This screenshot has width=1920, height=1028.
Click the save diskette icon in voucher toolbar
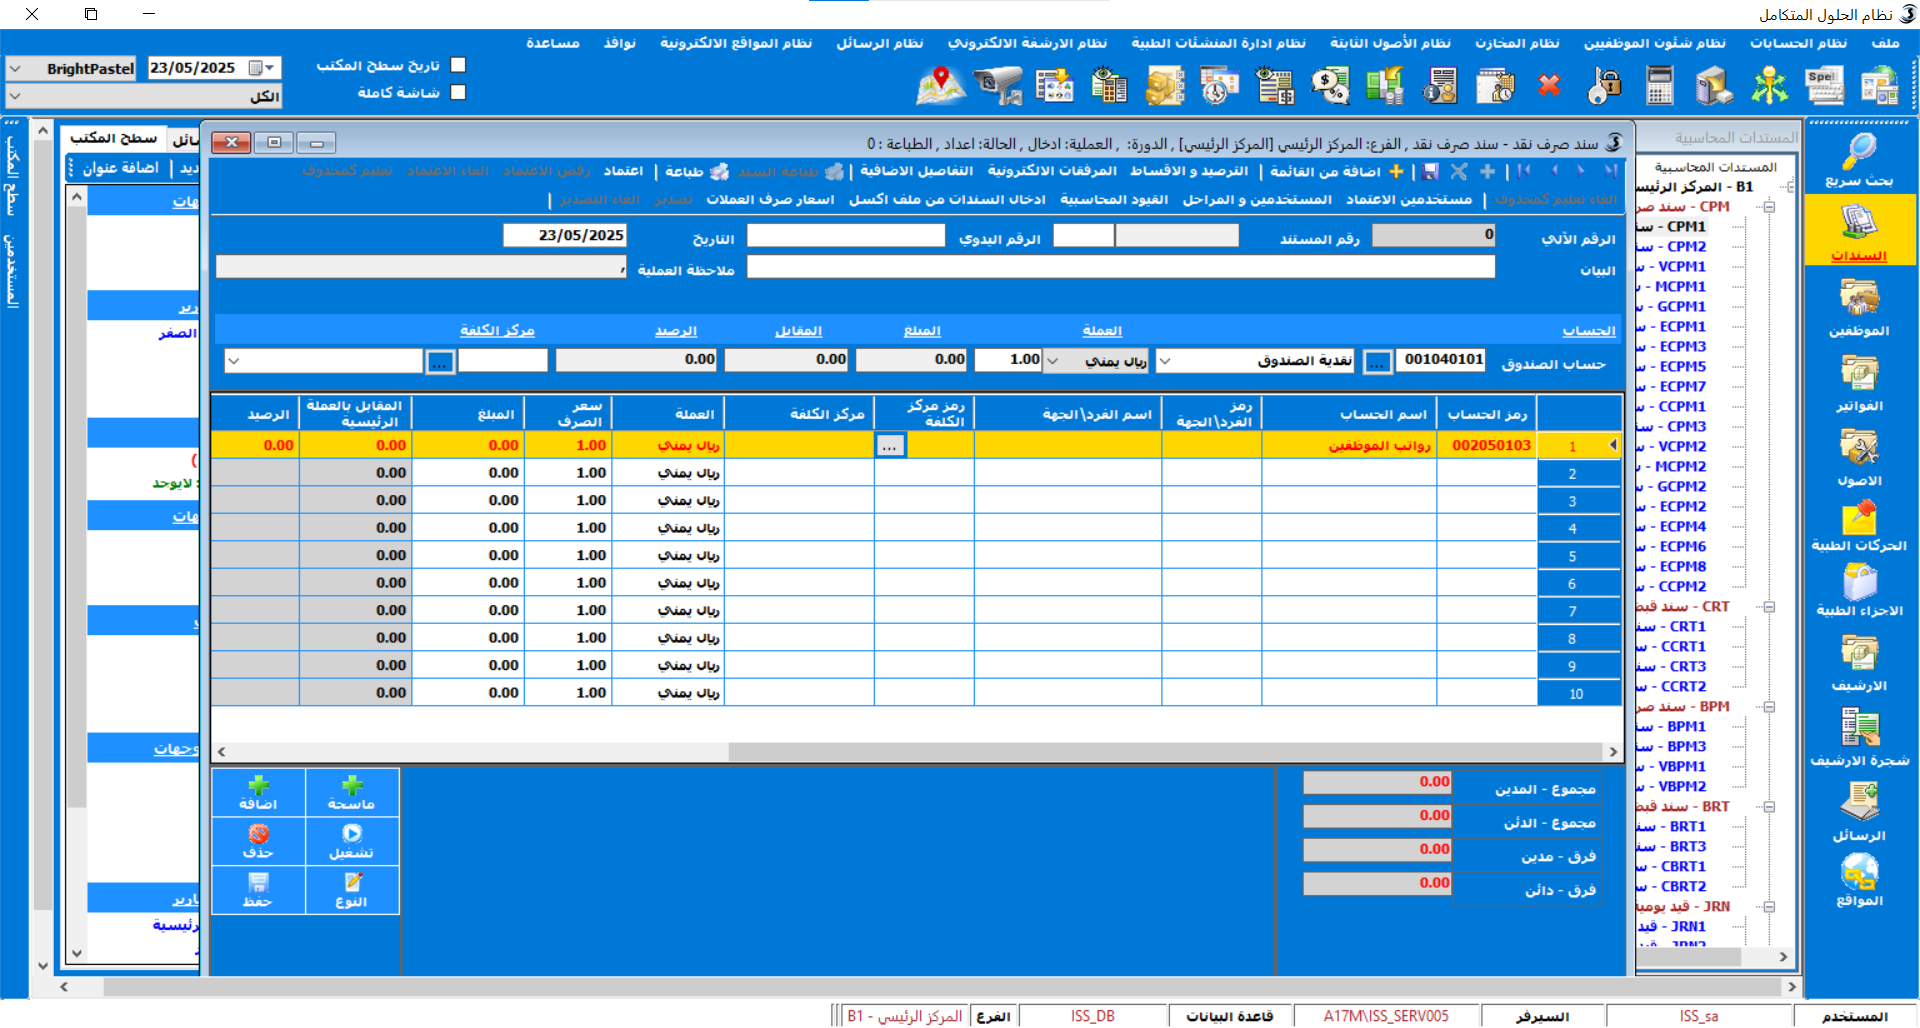pos(1431,172)
